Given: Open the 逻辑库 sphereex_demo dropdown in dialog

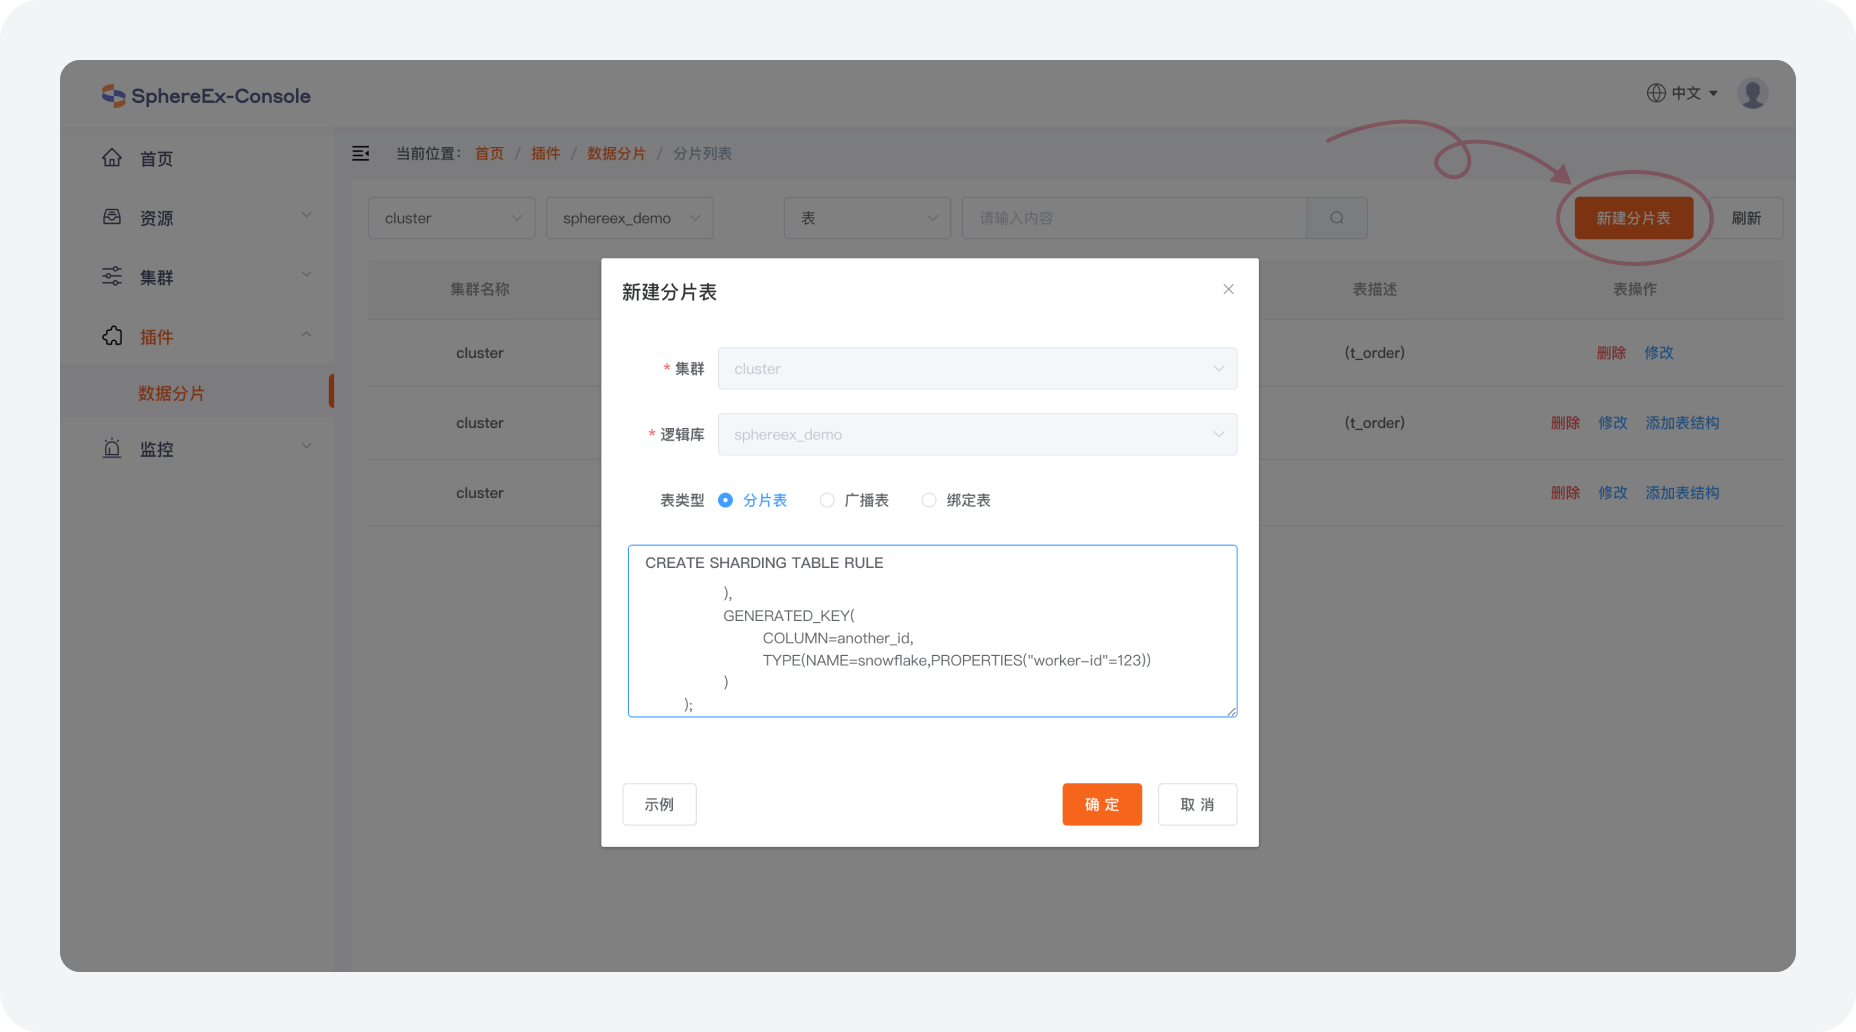Looking at the screenshot, I should tap(977, 435).
